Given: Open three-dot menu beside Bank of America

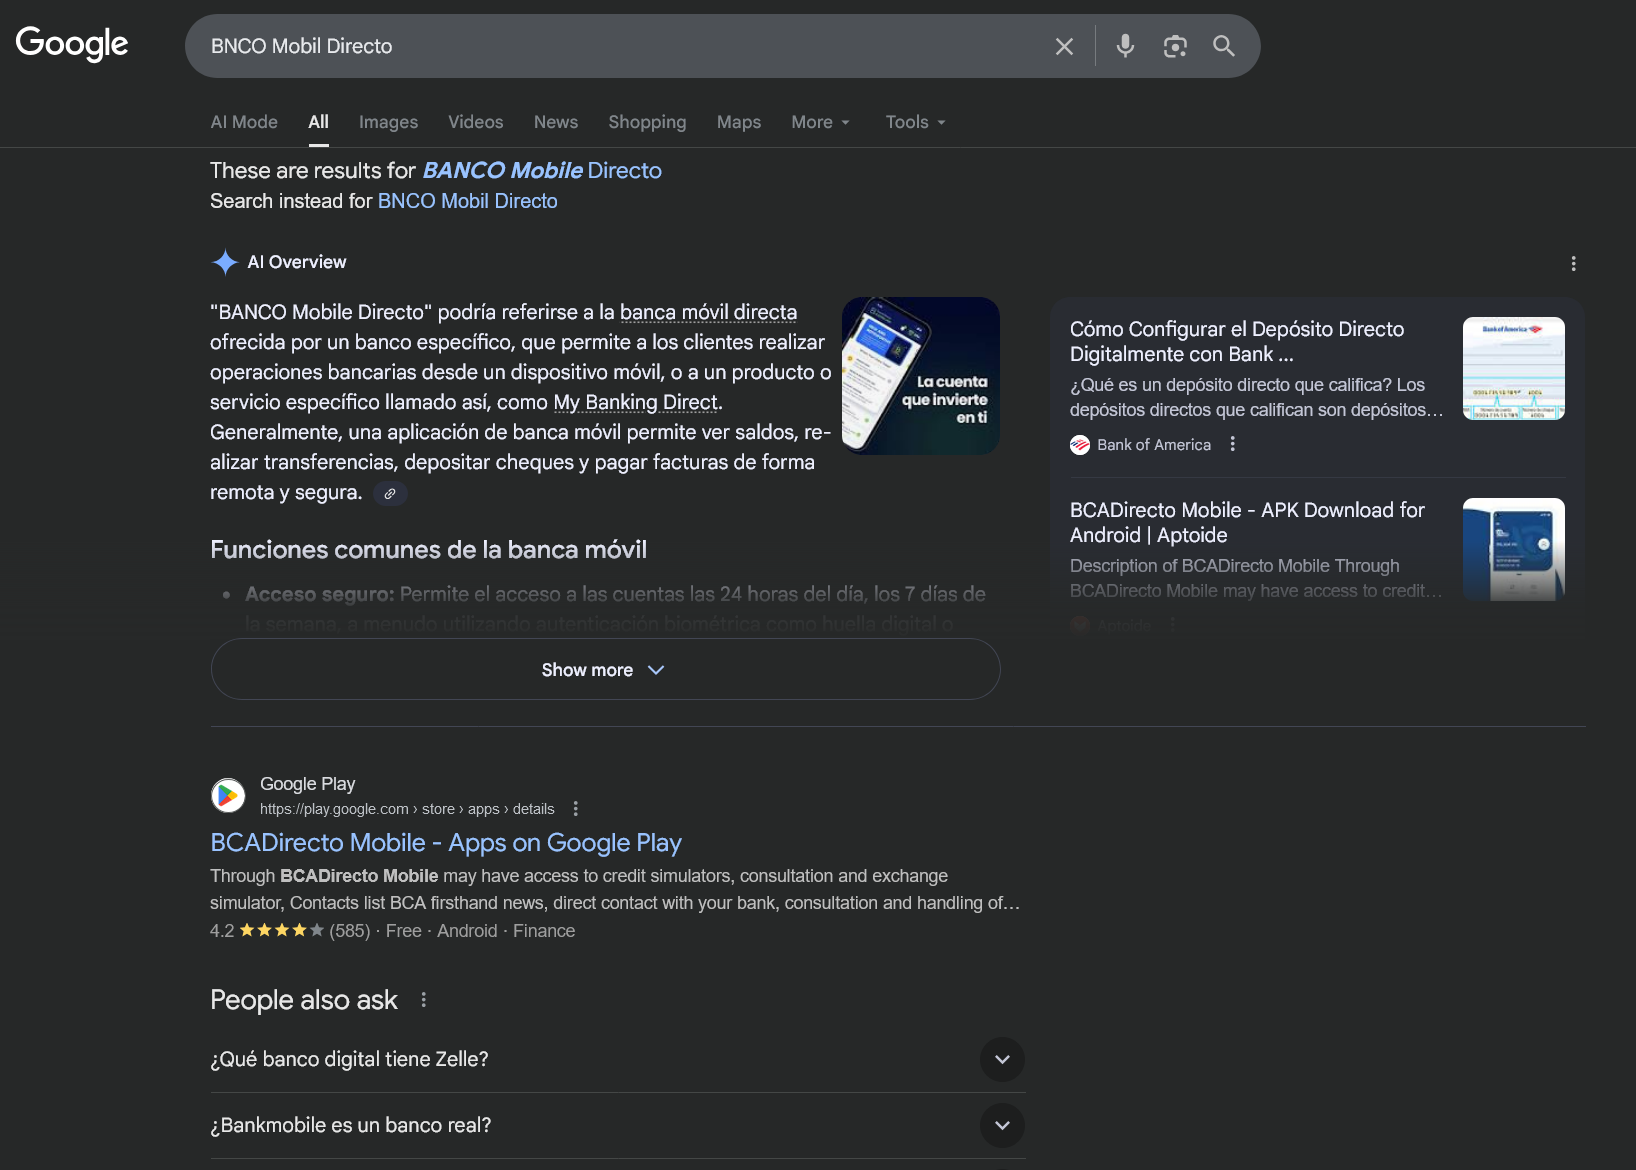Looking at the screenshot, I should pyautogui.click(x=1233, y=444).
